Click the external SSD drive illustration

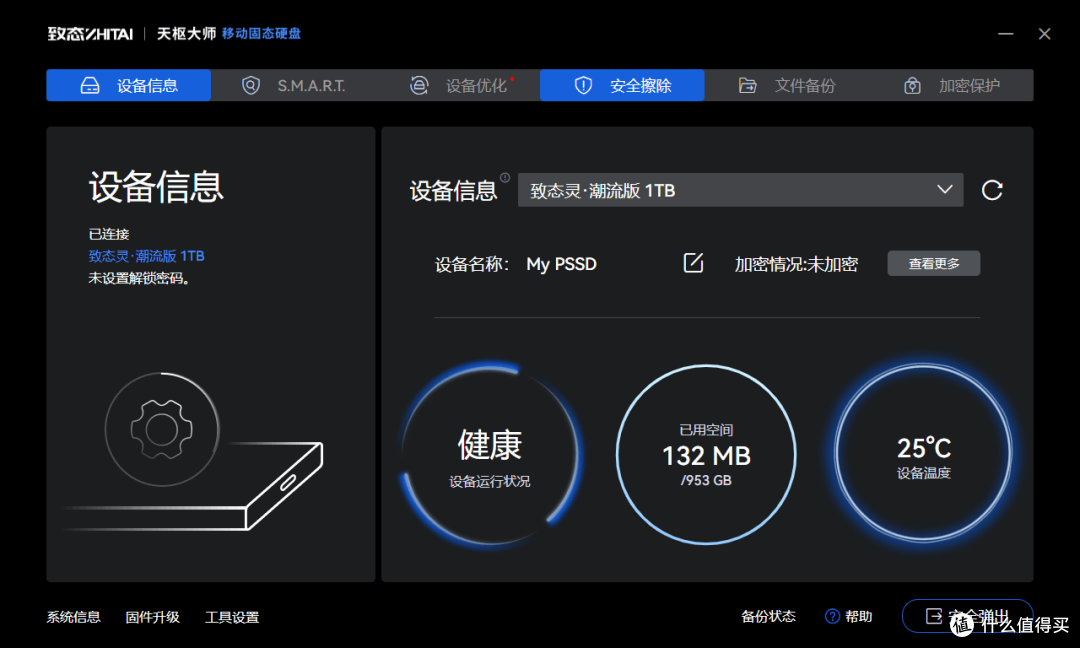193,486
